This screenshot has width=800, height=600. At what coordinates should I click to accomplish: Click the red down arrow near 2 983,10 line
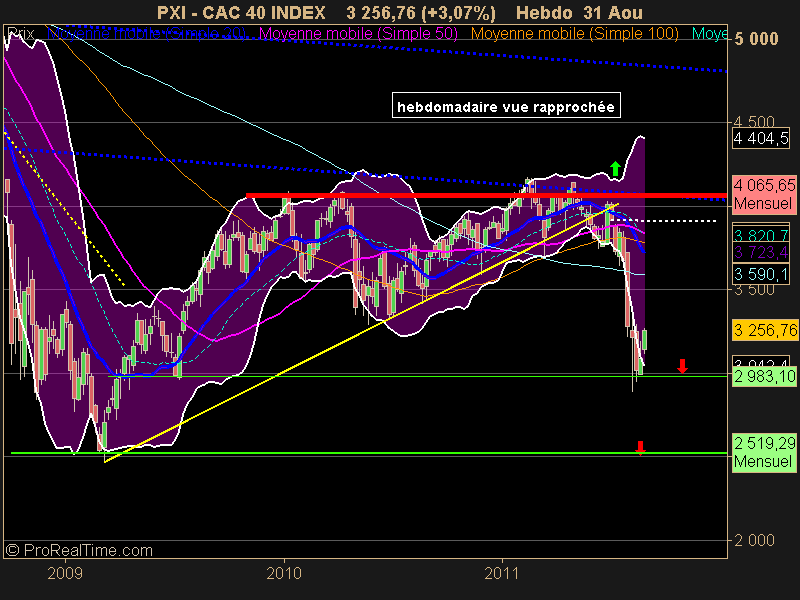coord(682,366)
